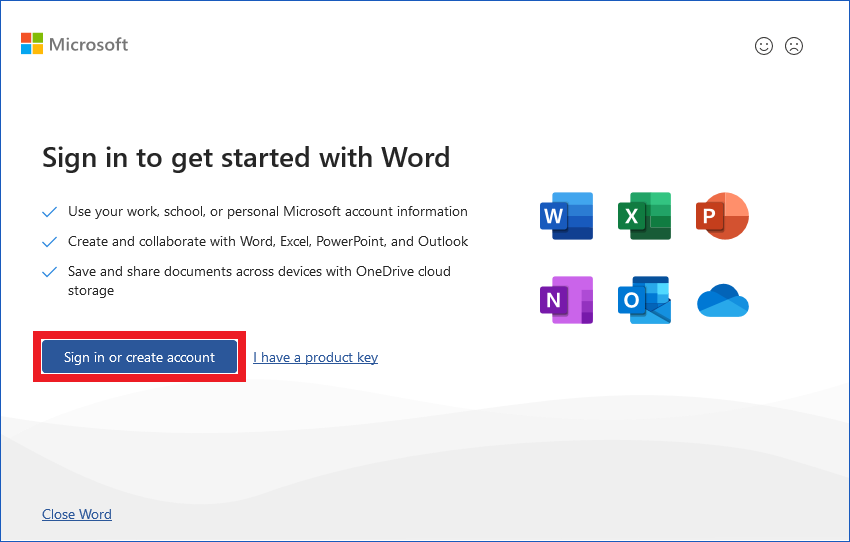The width and height of the screenshot is (850, 542).
Task: Click the green Excel icon
Action: coord(644,216)
